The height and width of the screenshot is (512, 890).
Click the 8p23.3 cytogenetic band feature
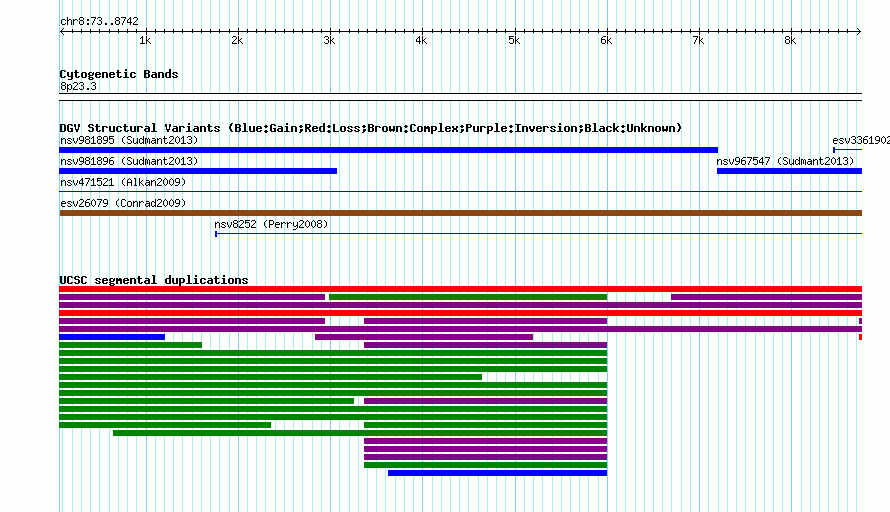coord(460,97)
